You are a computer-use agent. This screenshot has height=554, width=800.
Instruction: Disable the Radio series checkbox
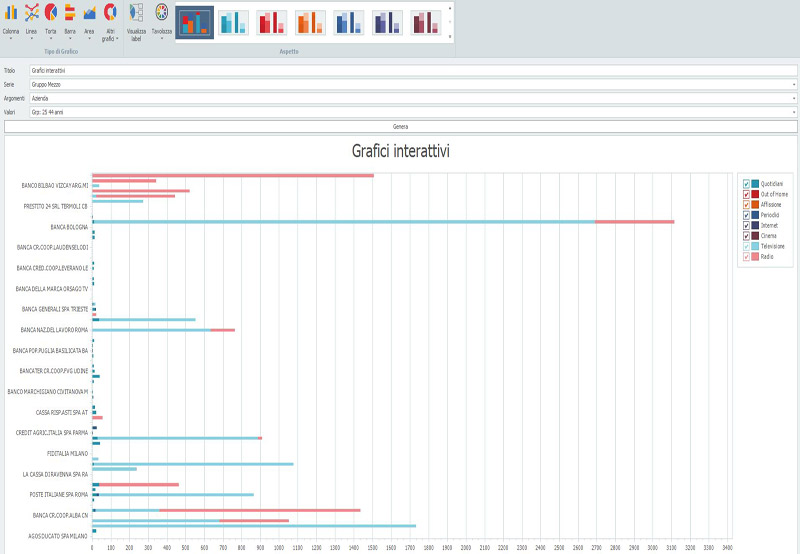click(x=746, y=257)
